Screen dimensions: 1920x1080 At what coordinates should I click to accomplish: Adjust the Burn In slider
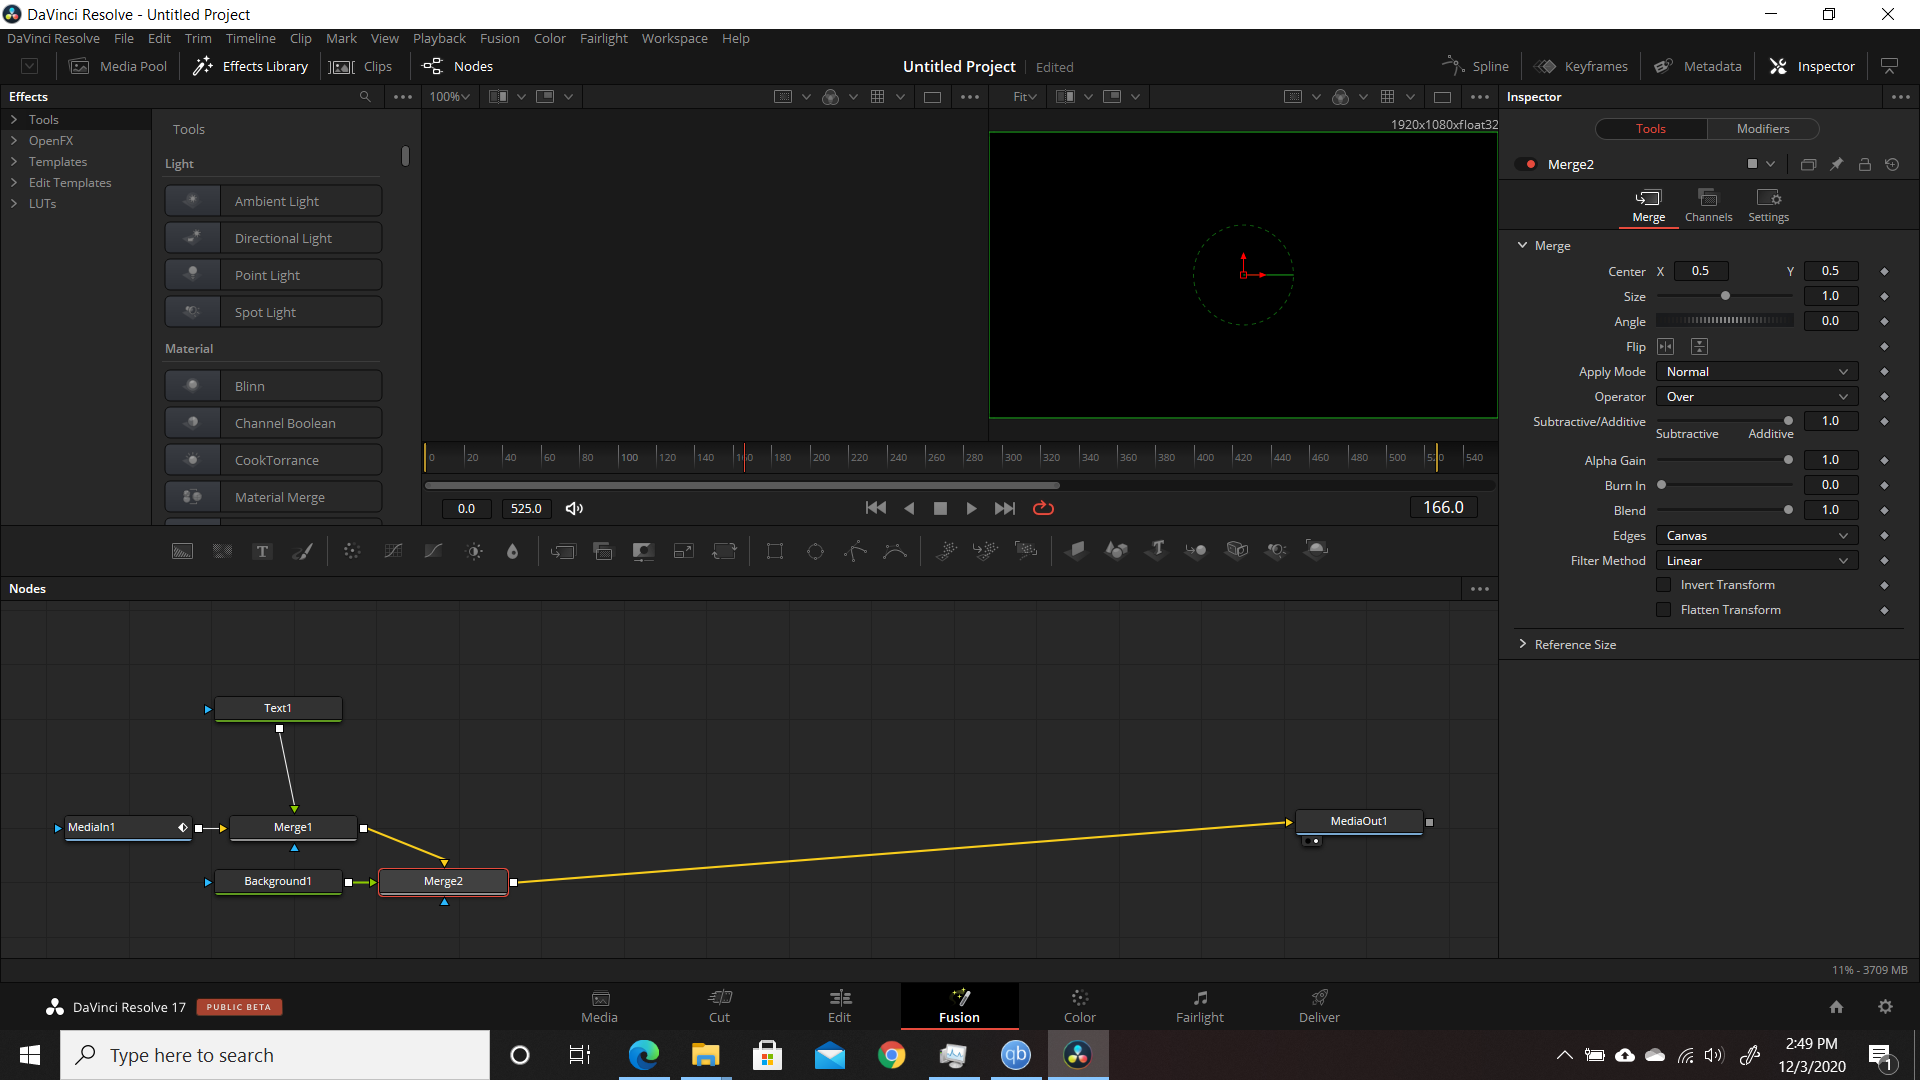pyautogui.click(x=1724, y=485)
